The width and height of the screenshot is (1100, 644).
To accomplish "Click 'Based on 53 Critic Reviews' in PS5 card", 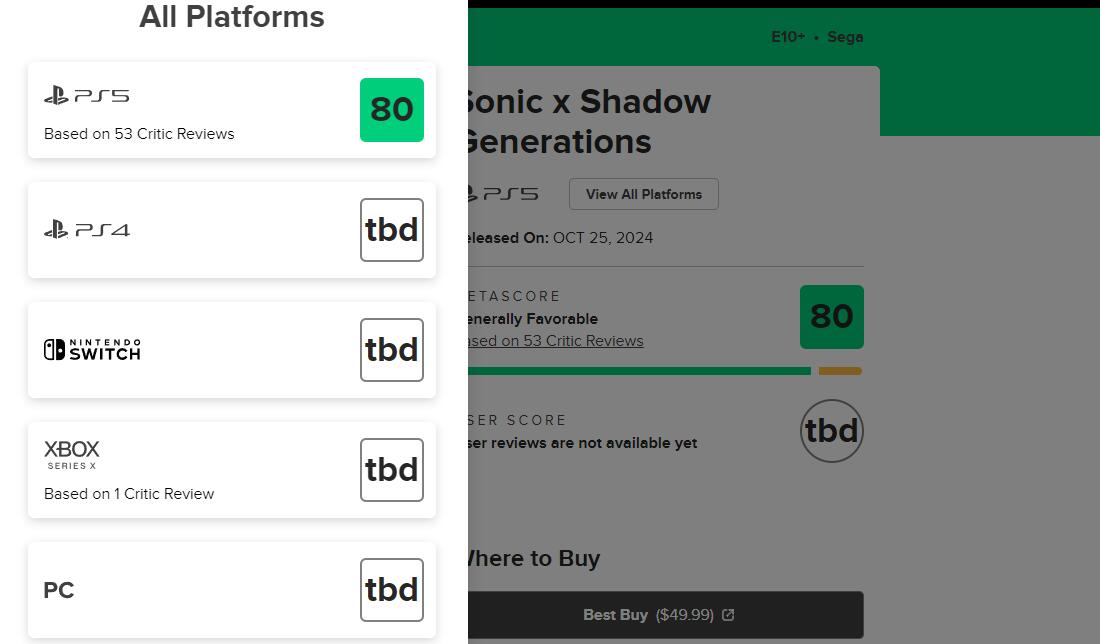I will tap(139, 134).
